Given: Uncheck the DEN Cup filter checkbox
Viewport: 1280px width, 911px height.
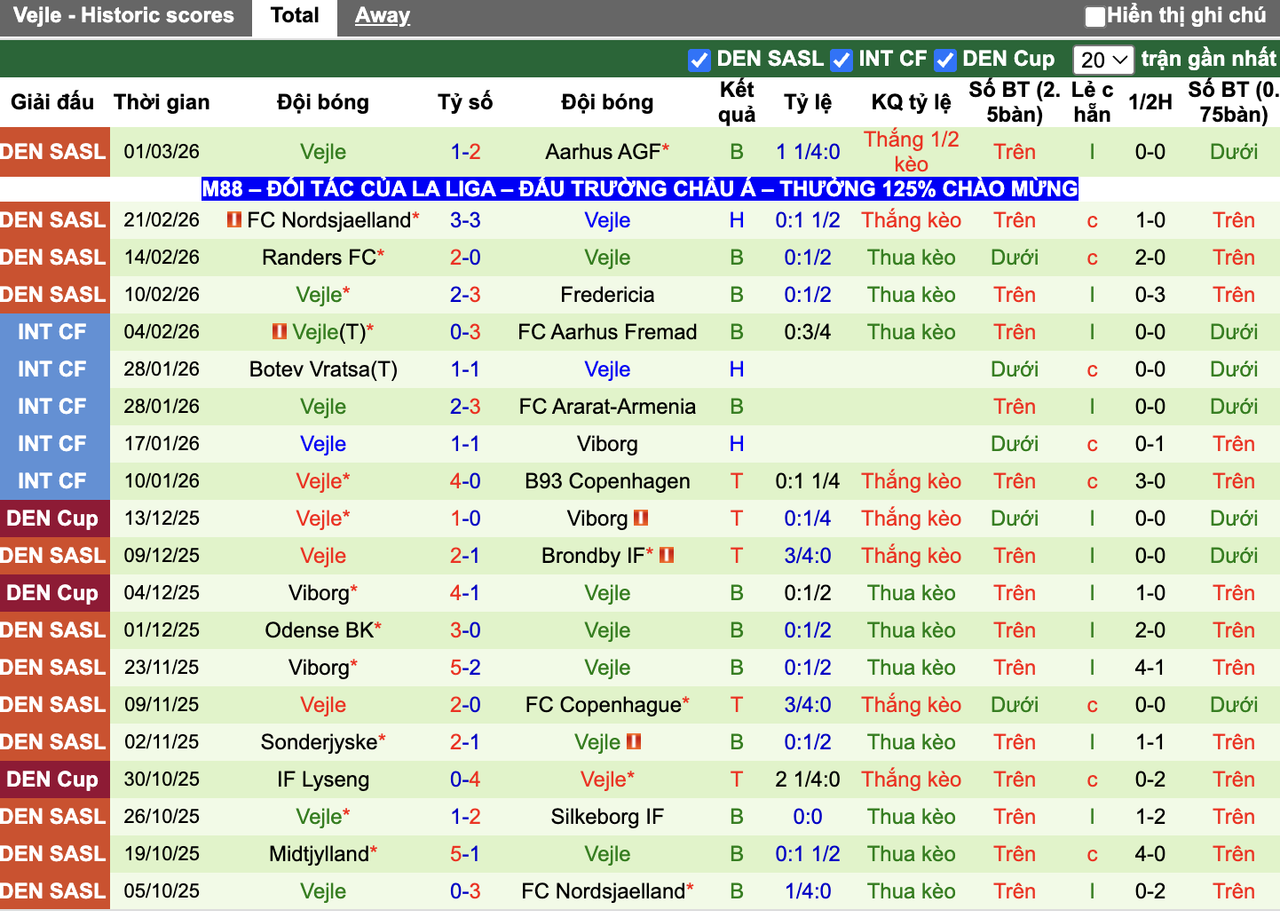Looking at the screenshot, I should pos(945,60).
